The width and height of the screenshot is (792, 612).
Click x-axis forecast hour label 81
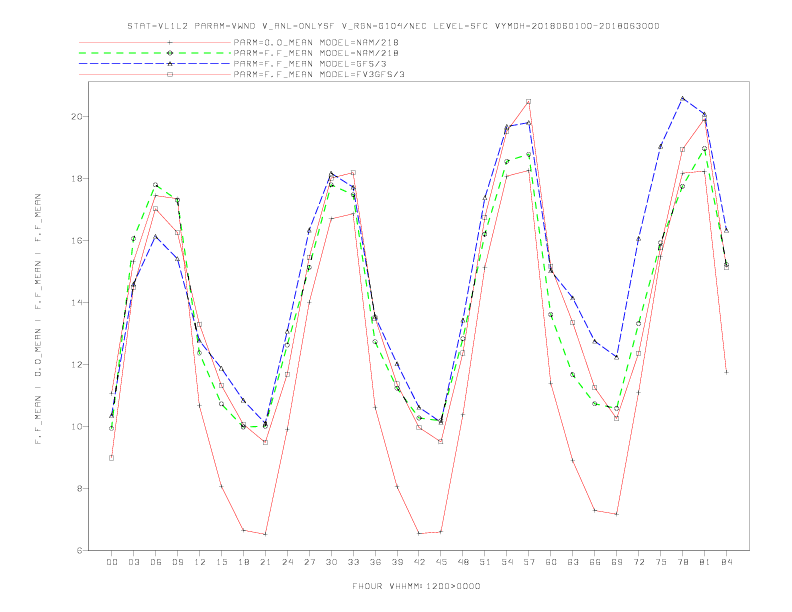click(x=705, y=562)
